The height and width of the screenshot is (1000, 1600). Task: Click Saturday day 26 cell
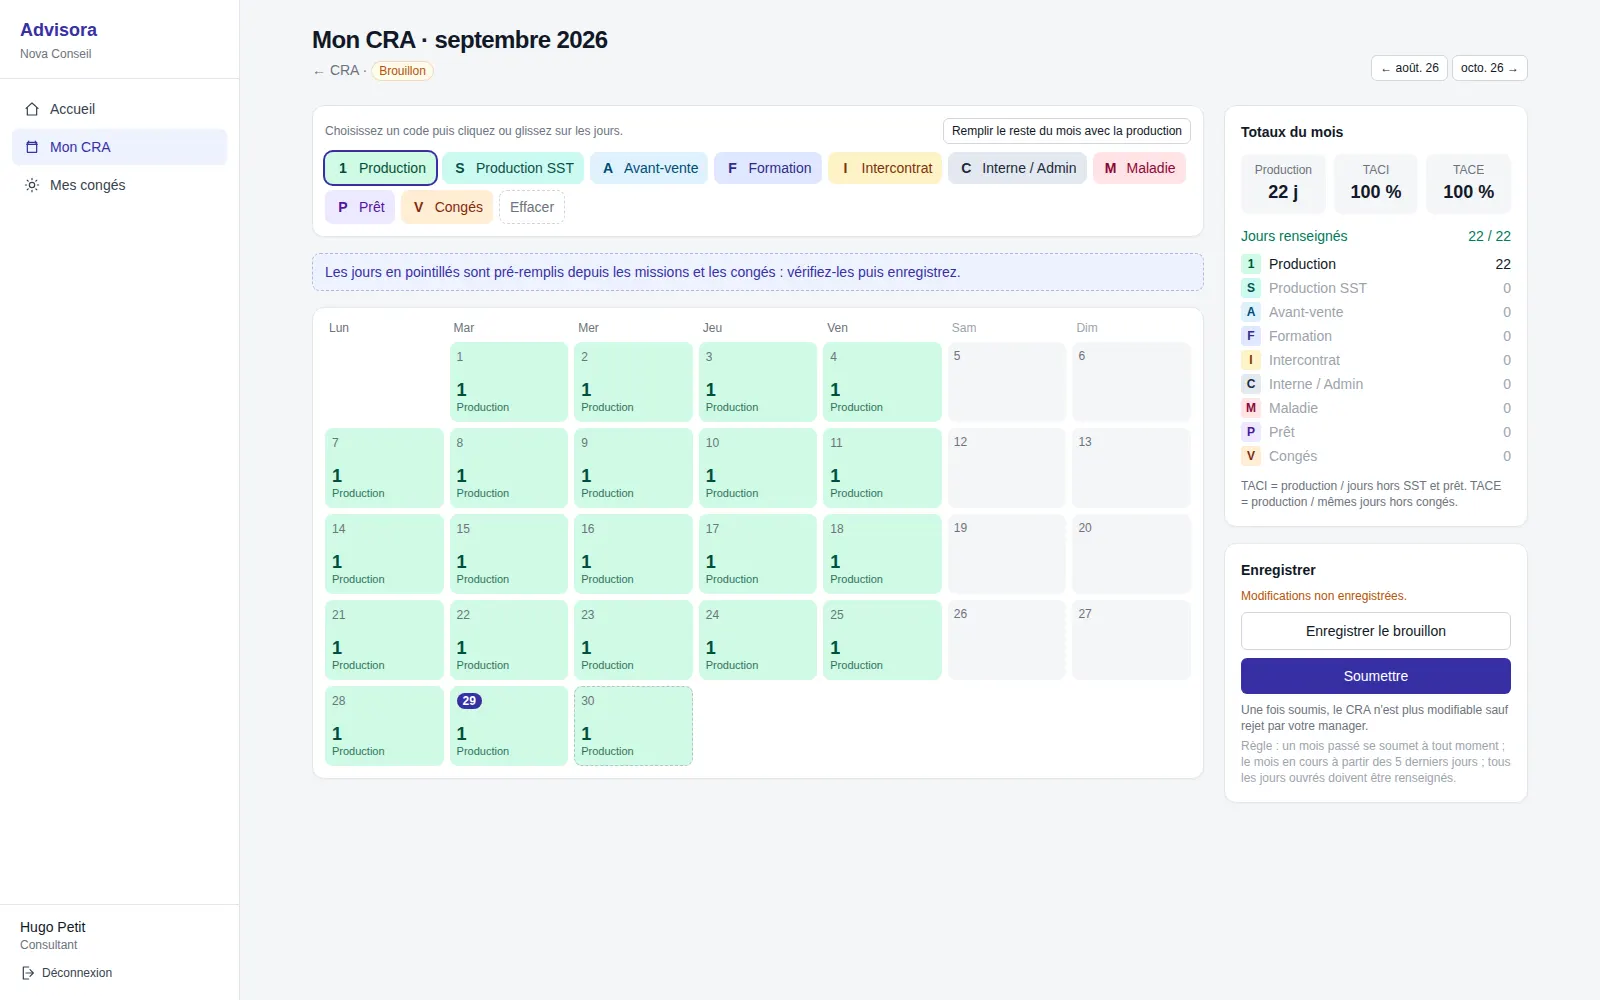pyautogui.click(x=1007, y=640)
